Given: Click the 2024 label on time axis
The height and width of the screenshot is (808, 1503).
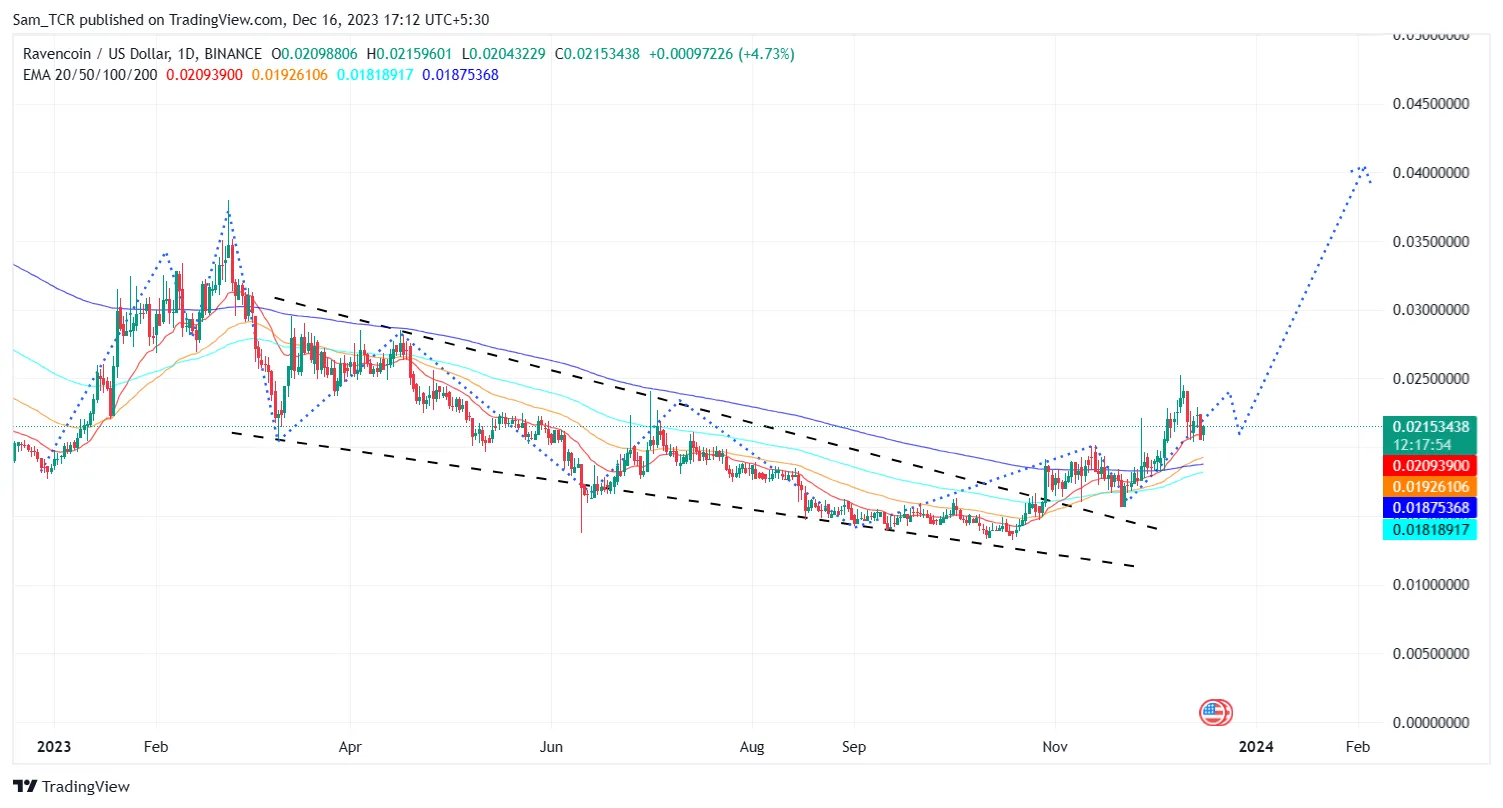Looking at the screenshot, I should click(1255, 746).
